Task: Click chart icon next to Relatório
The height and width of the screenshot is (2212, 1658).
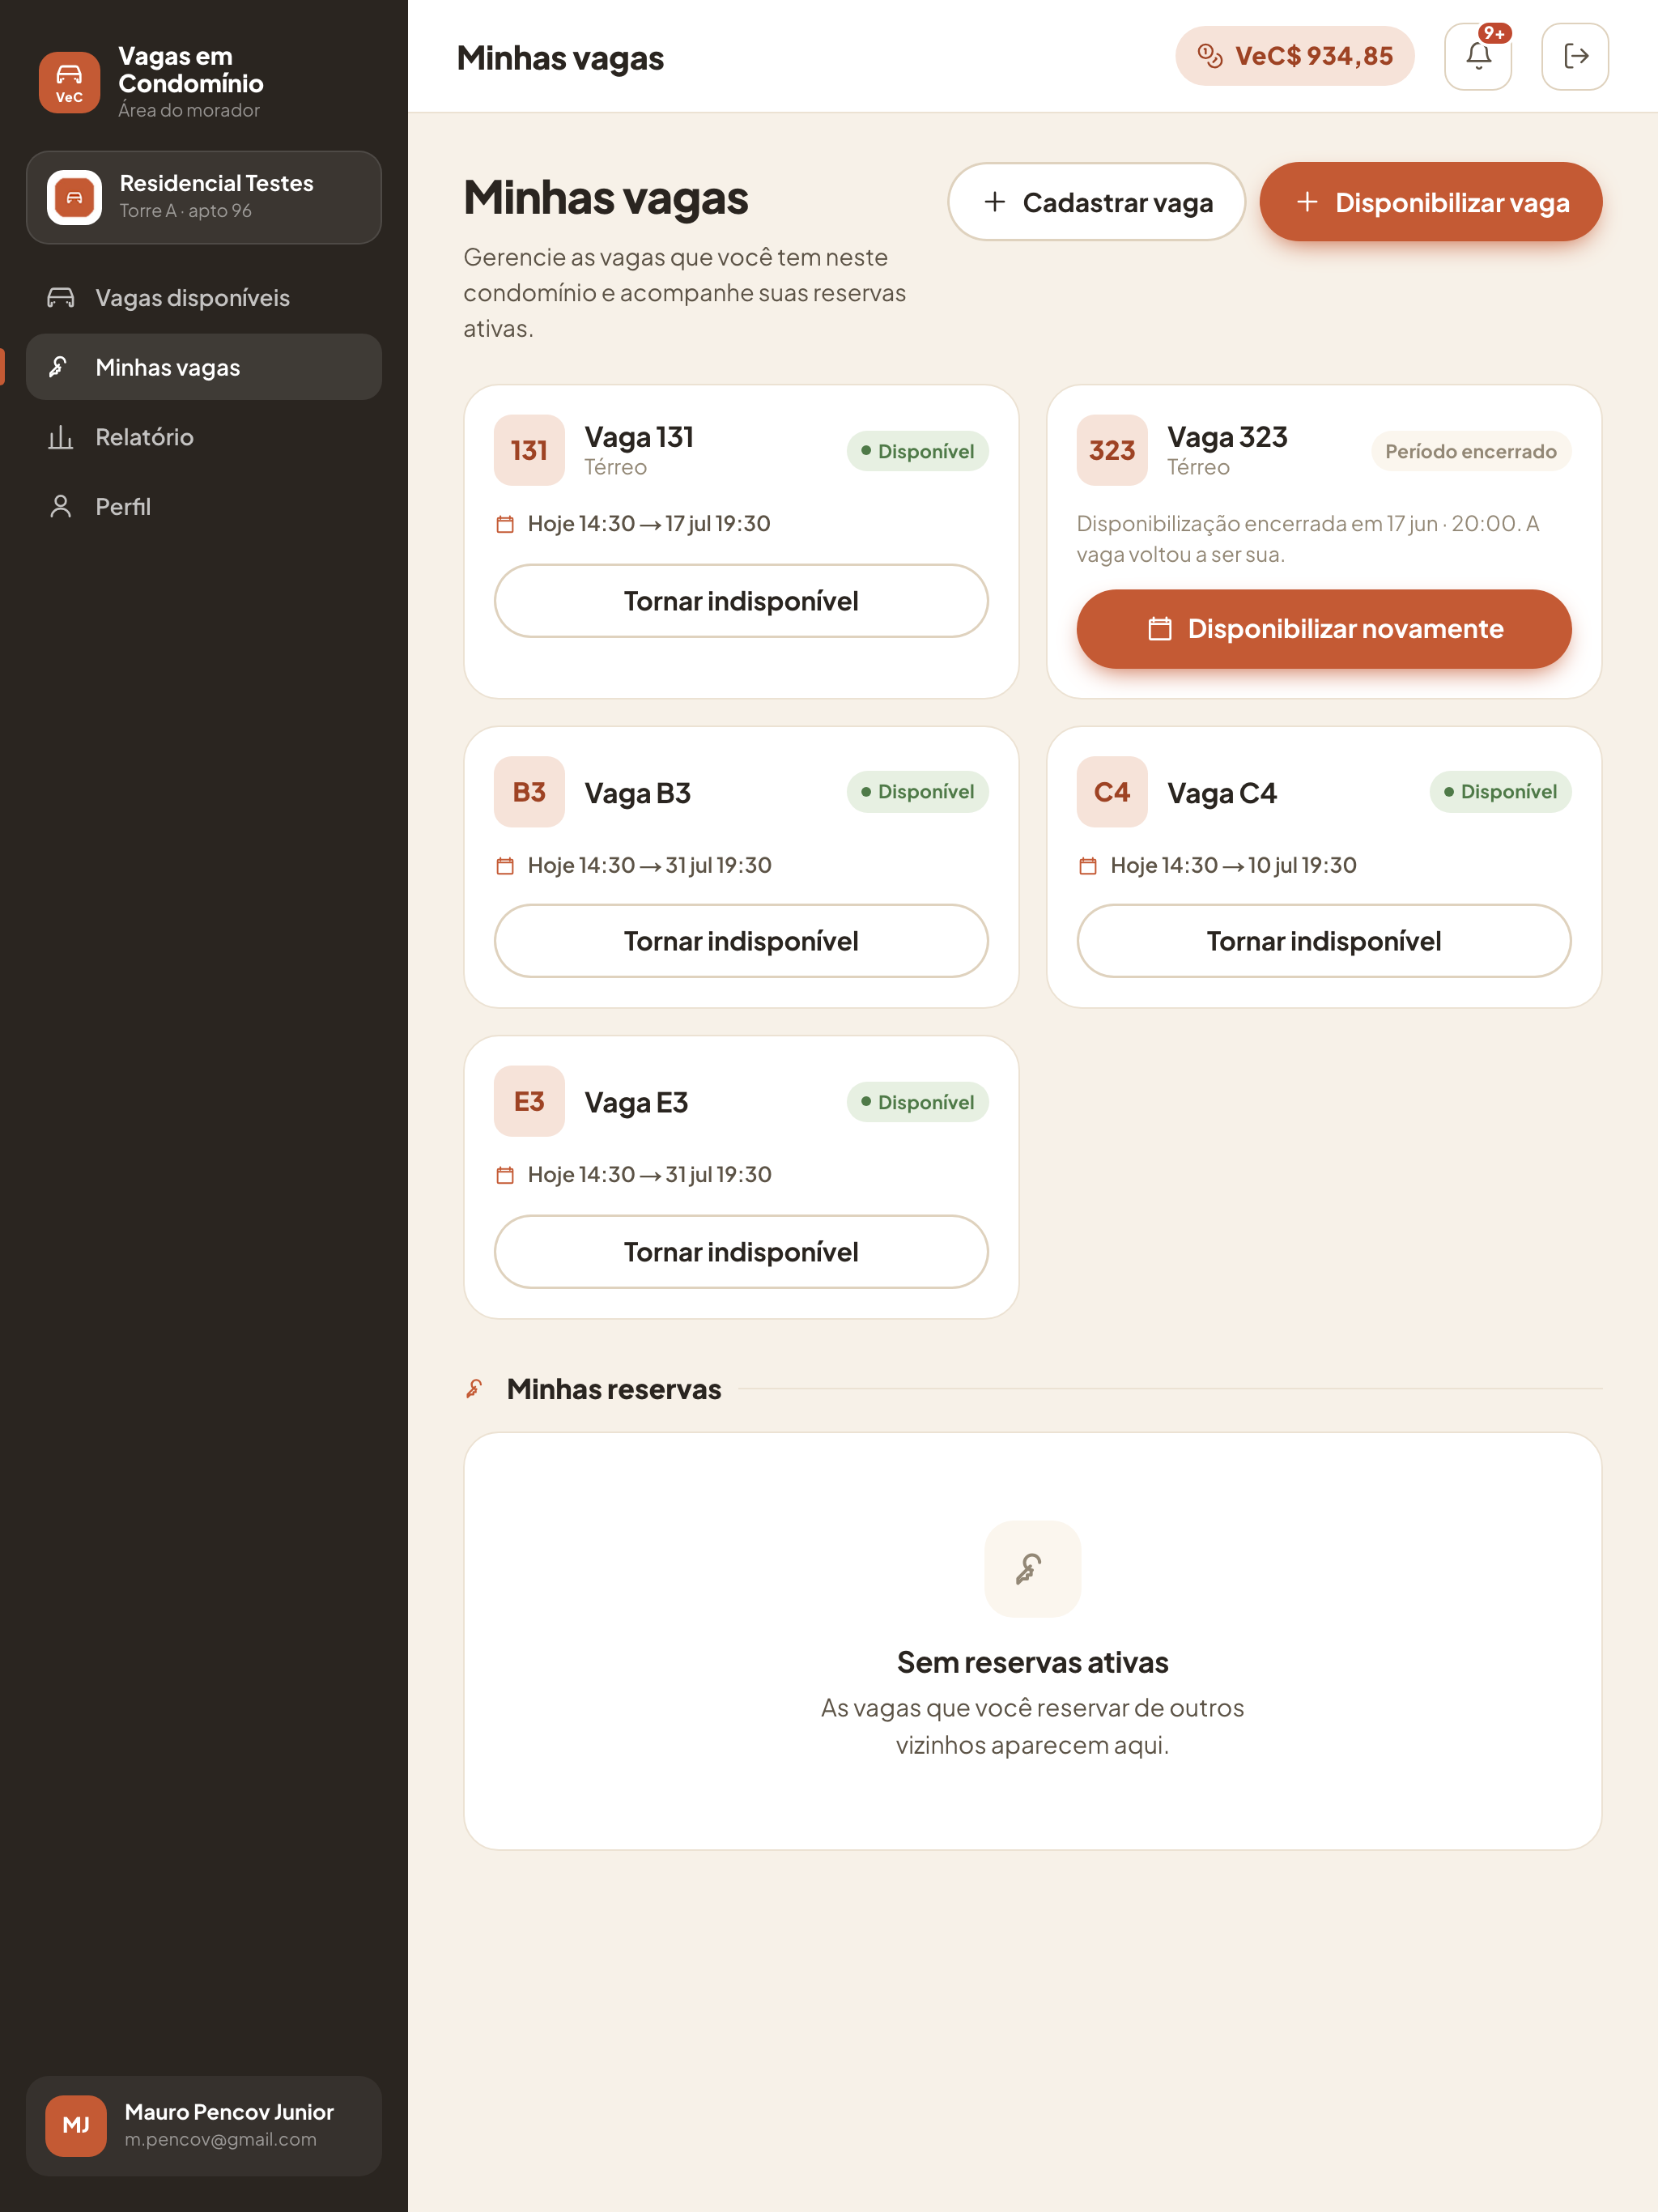Action: (61, 437)
